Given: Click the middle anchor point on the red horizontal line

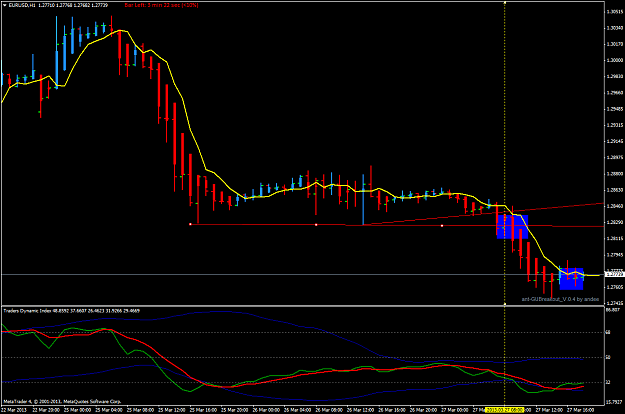Looking at the screenshot, I should pyautogui.click(x=316, y=225).
